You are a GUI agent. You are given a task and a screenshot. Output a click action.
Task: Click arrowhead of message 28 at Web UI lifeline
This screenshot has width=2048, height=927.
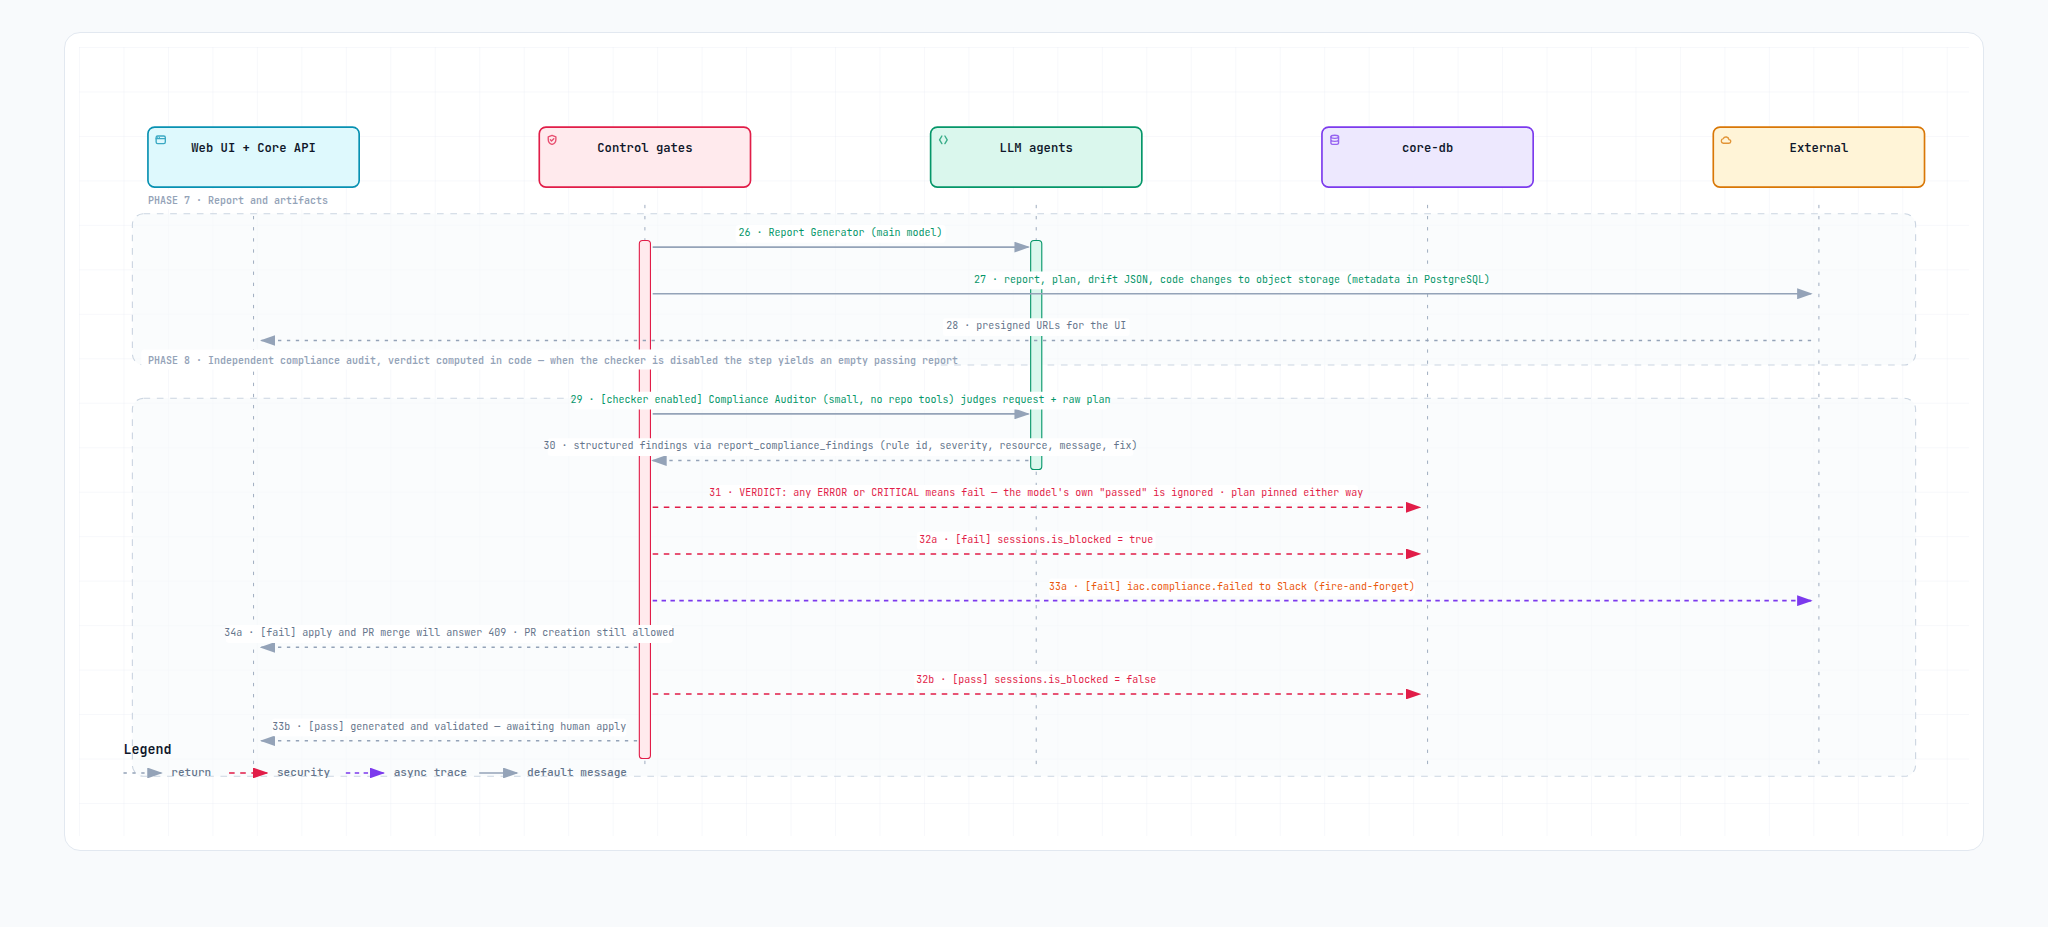(x=268, y=341)
